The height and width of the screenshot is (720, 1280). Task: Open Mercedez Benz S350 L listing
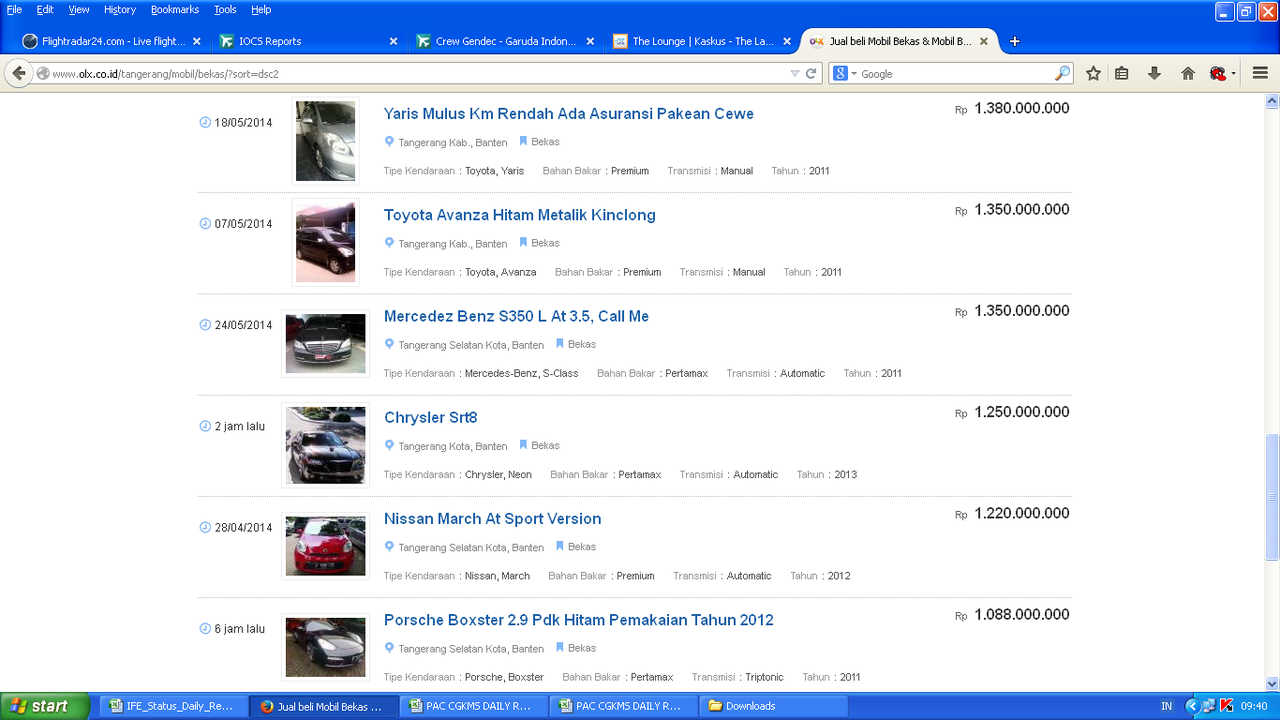click(x=516, y=316)
